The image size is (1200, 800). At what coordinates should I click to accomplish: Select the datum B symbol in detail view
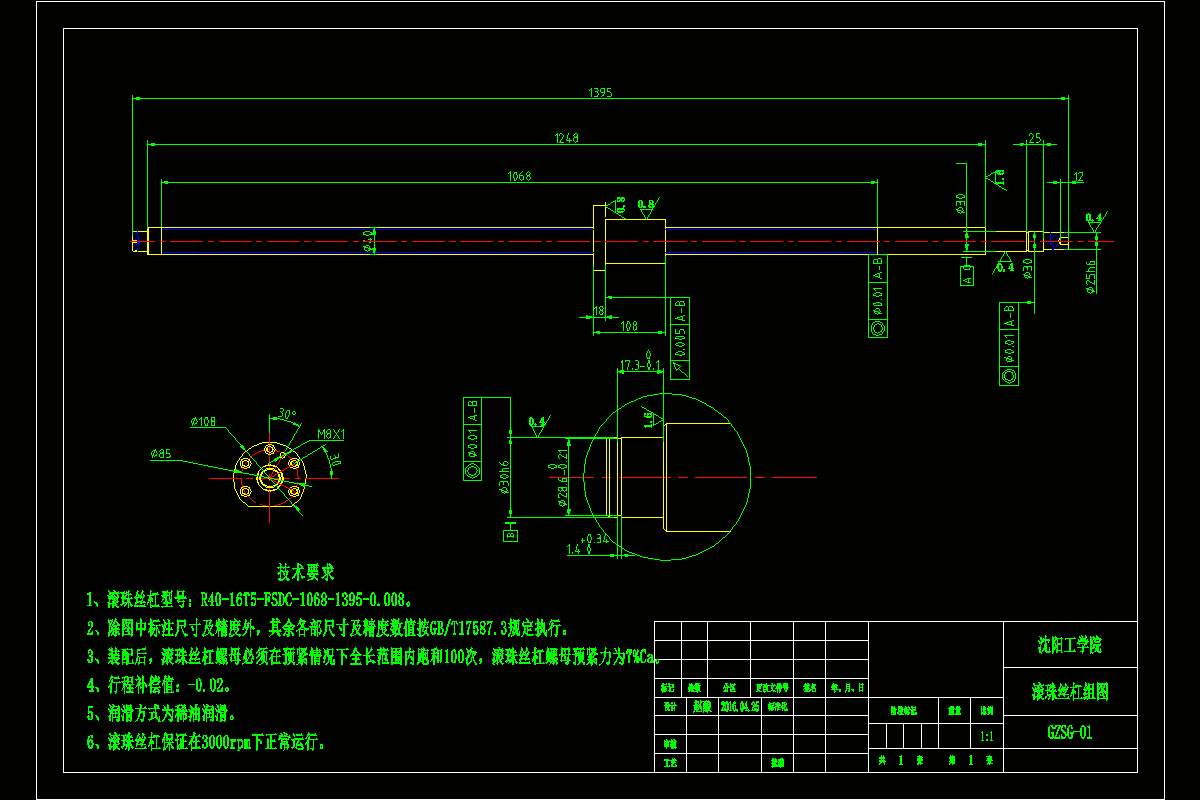click(509, 531)
